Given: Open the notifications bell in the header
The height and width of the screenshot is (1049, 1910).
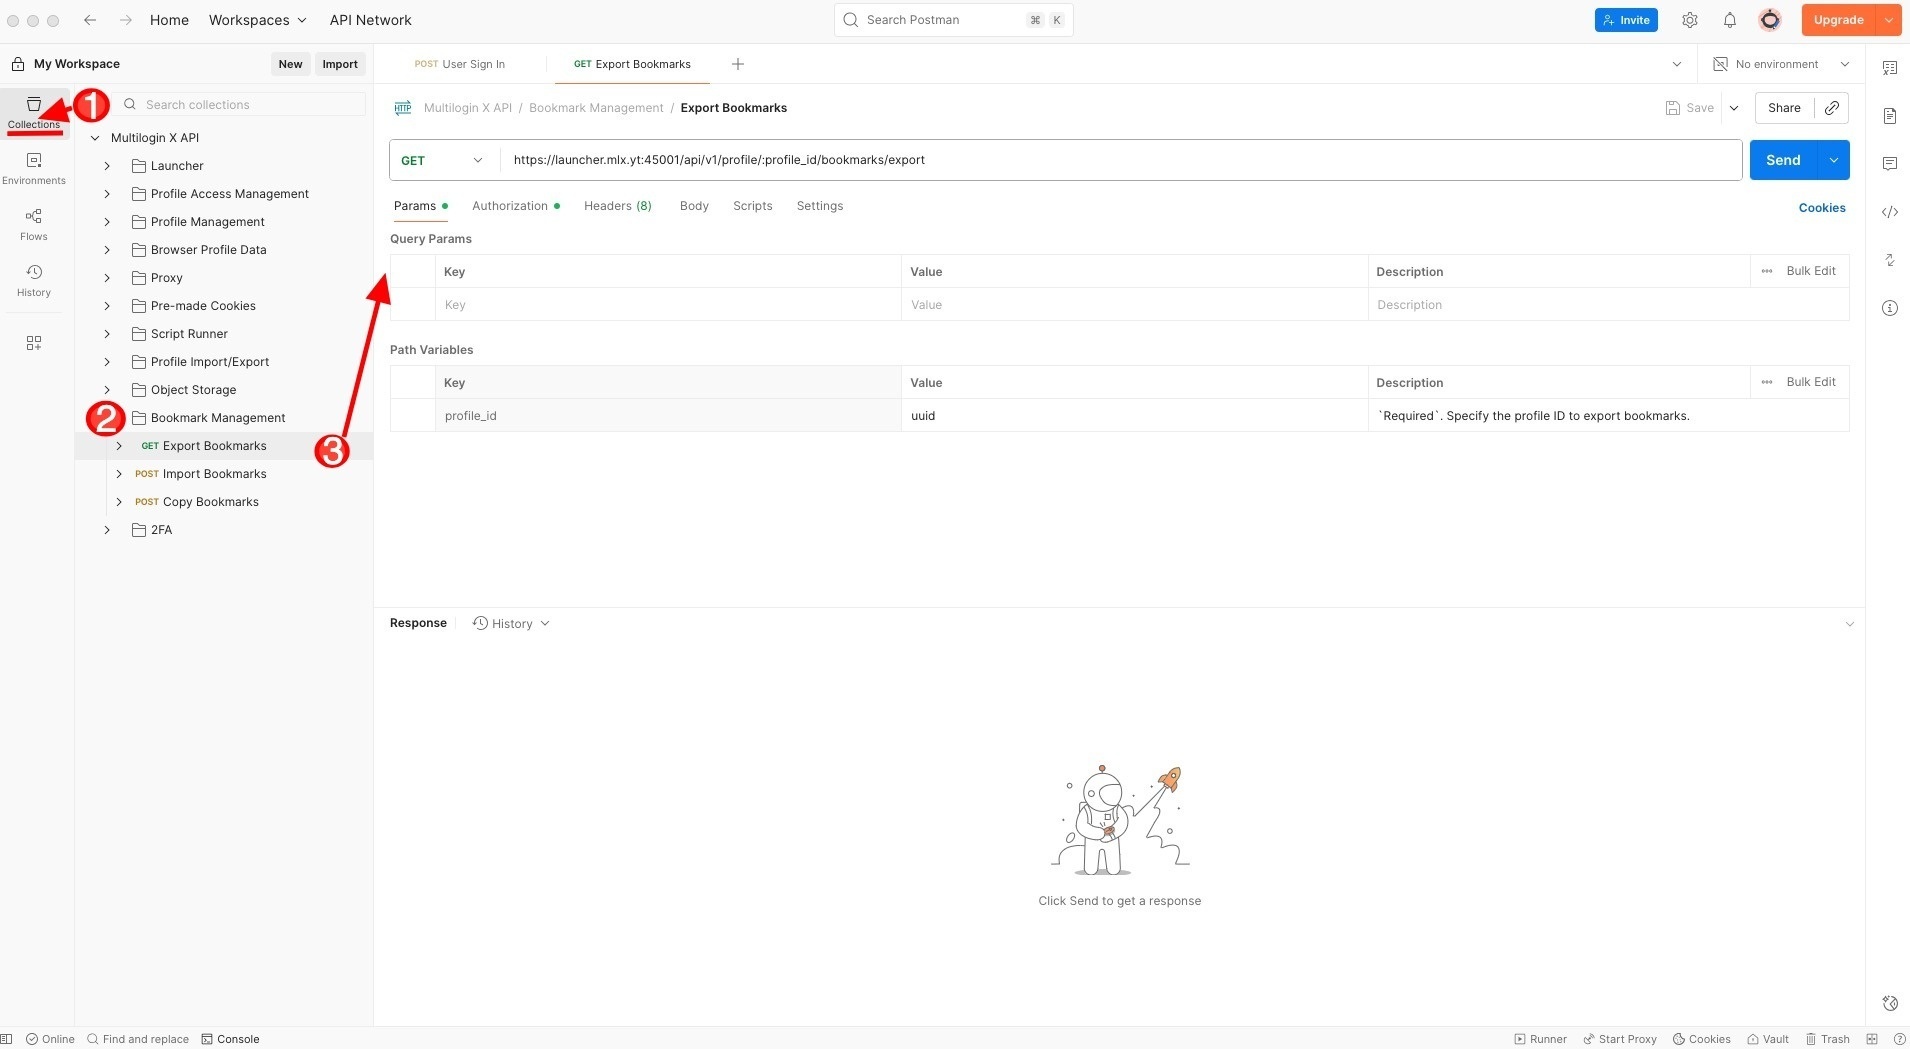Looking at the screenshot, I should click(1729, 19).
